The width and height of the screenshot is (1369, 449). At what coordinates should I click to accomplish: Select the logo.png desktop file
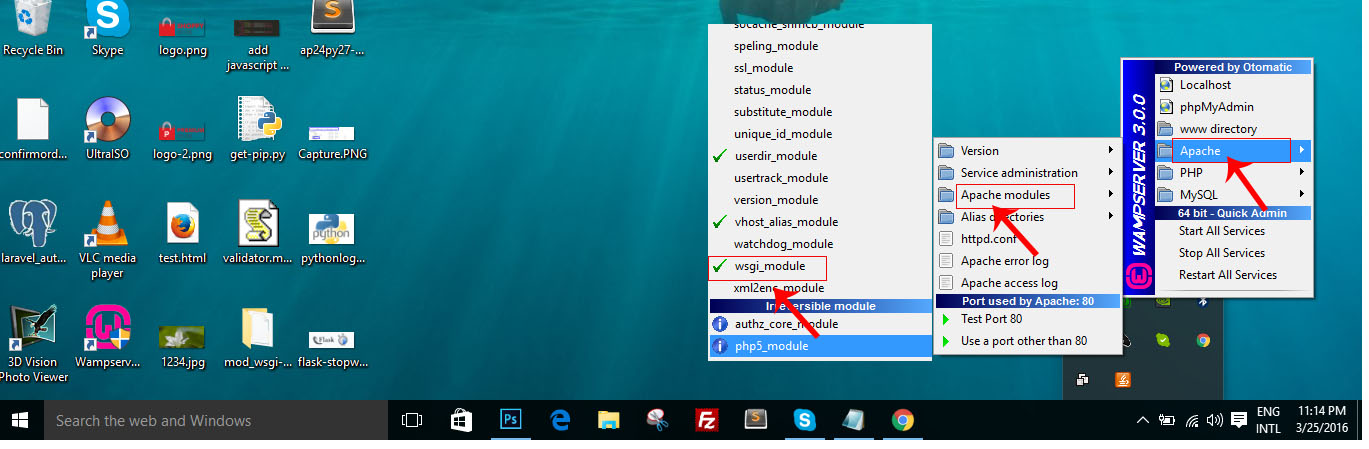[x=182, y=28]
